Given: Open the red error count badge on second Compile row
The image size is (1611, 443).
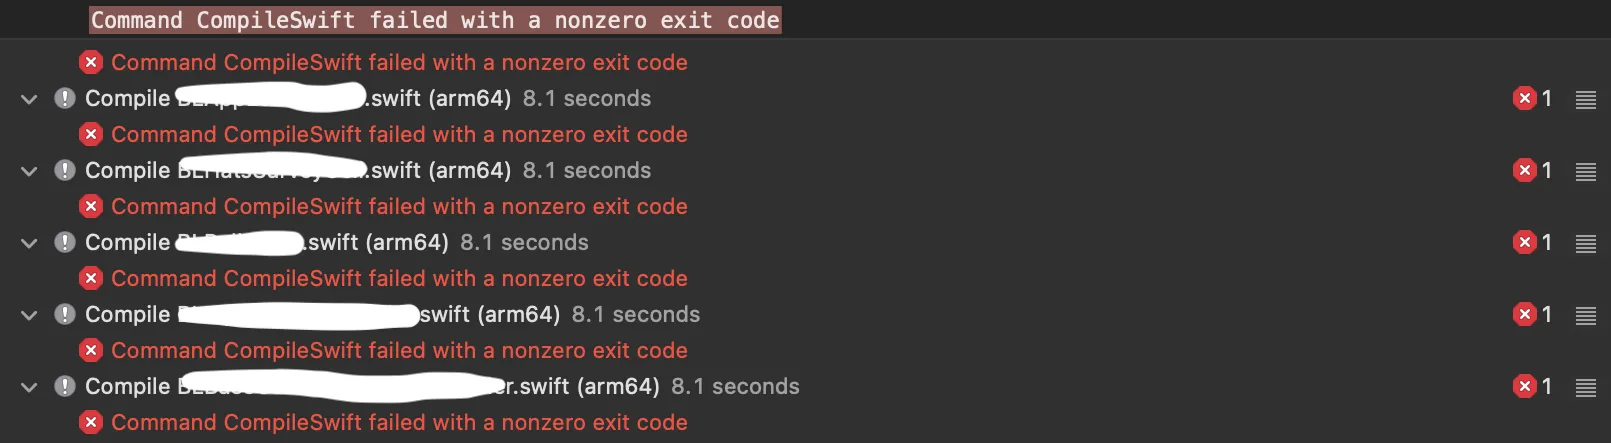Looking at the screenshot, I should pyautogui.click(x=1532, y=170).
